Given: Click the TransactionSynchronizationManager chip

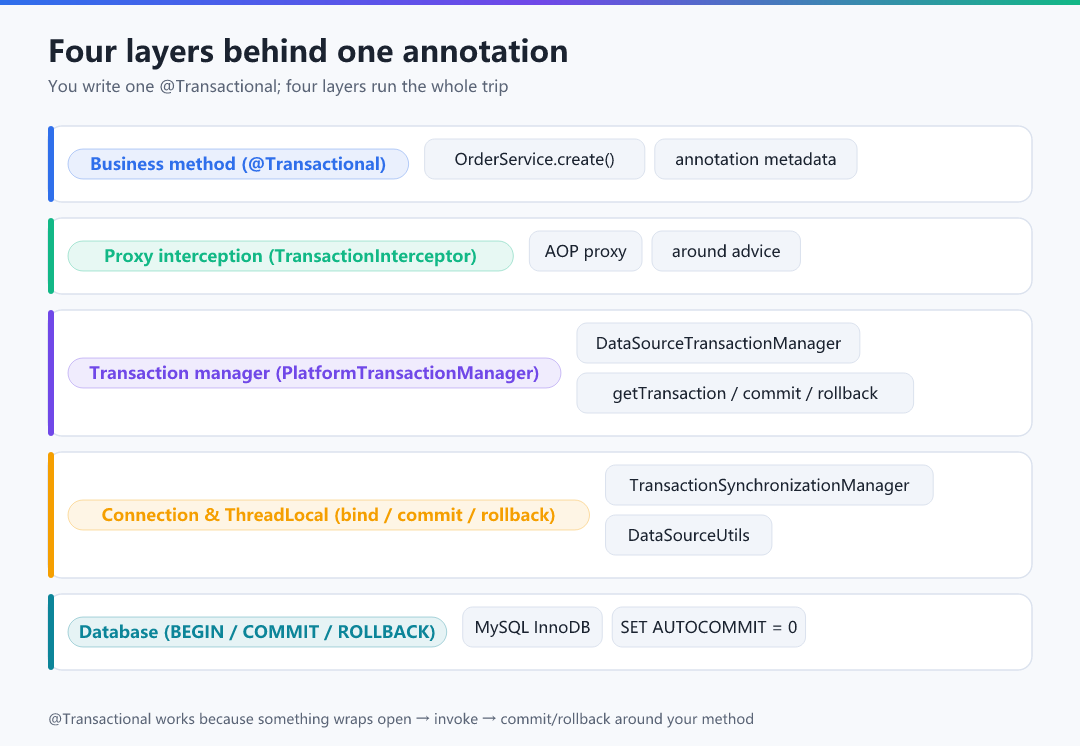Looking at the screenshot, I should tap(769, 485).
